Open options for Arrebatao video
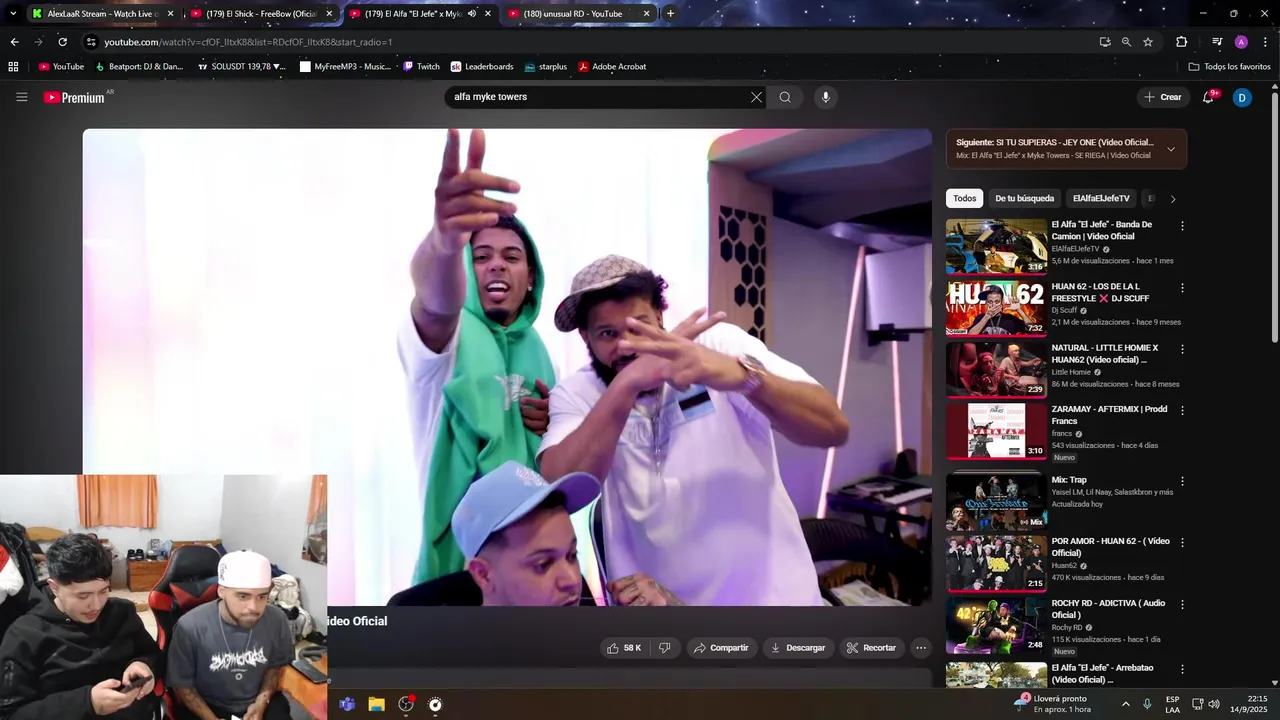Image resolution: width=1280 pixels, height=720 pixels. coord(1182,669)
